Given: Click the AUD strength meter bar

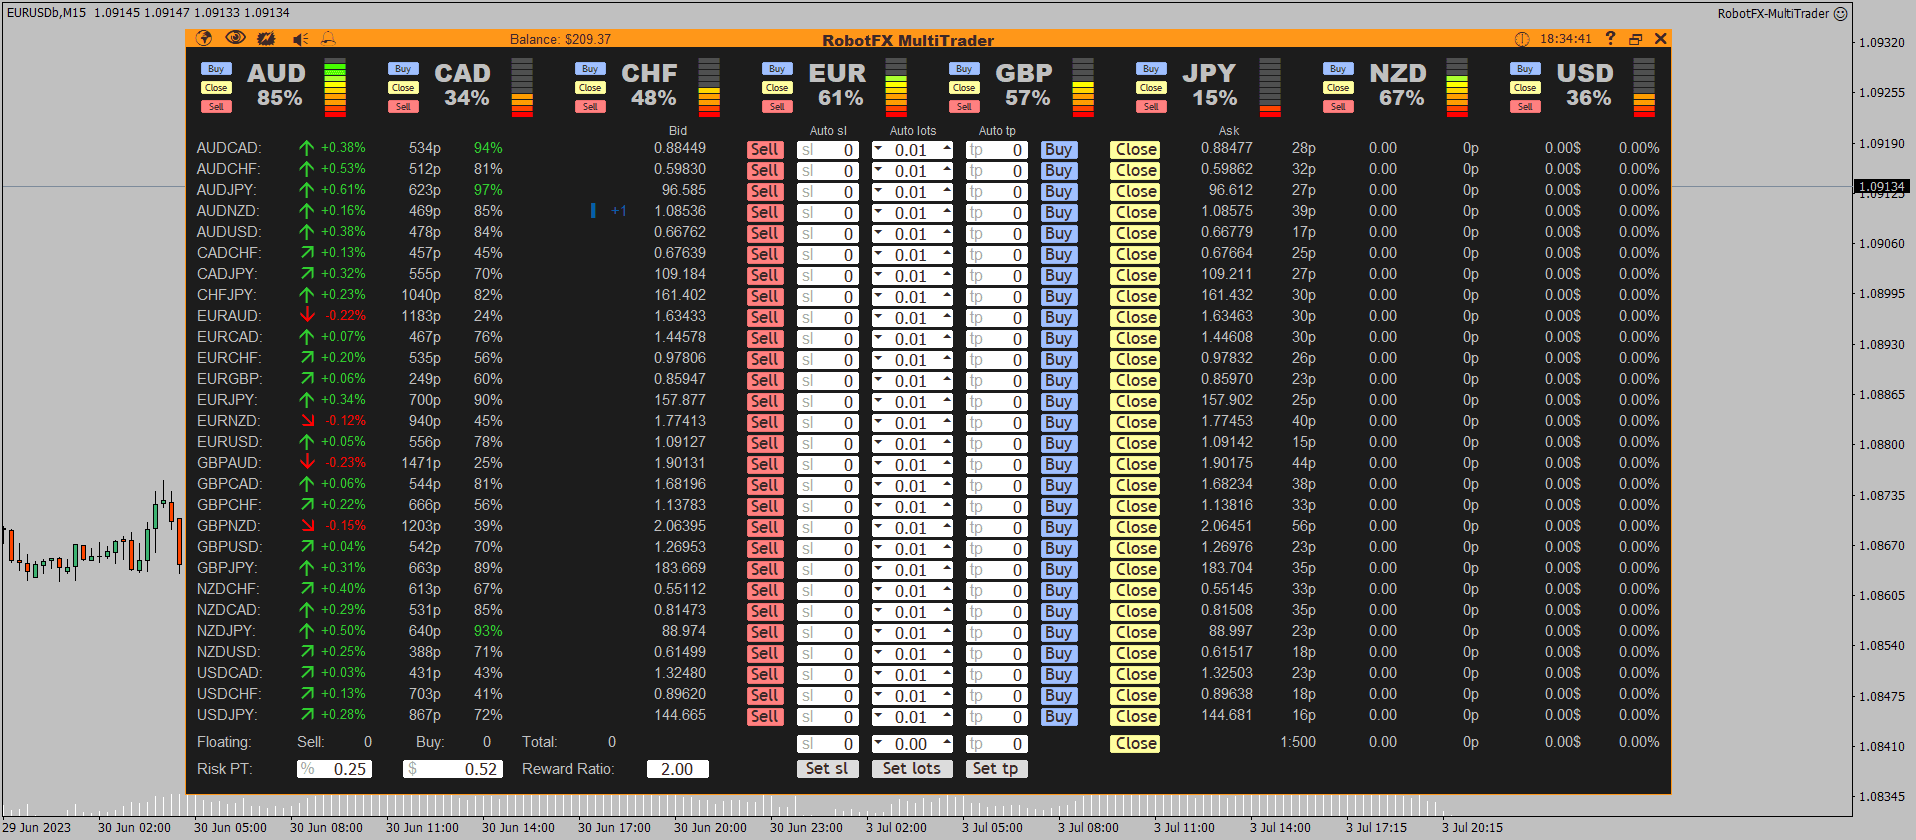Looking at the screenshot, I should click(335, 88).
